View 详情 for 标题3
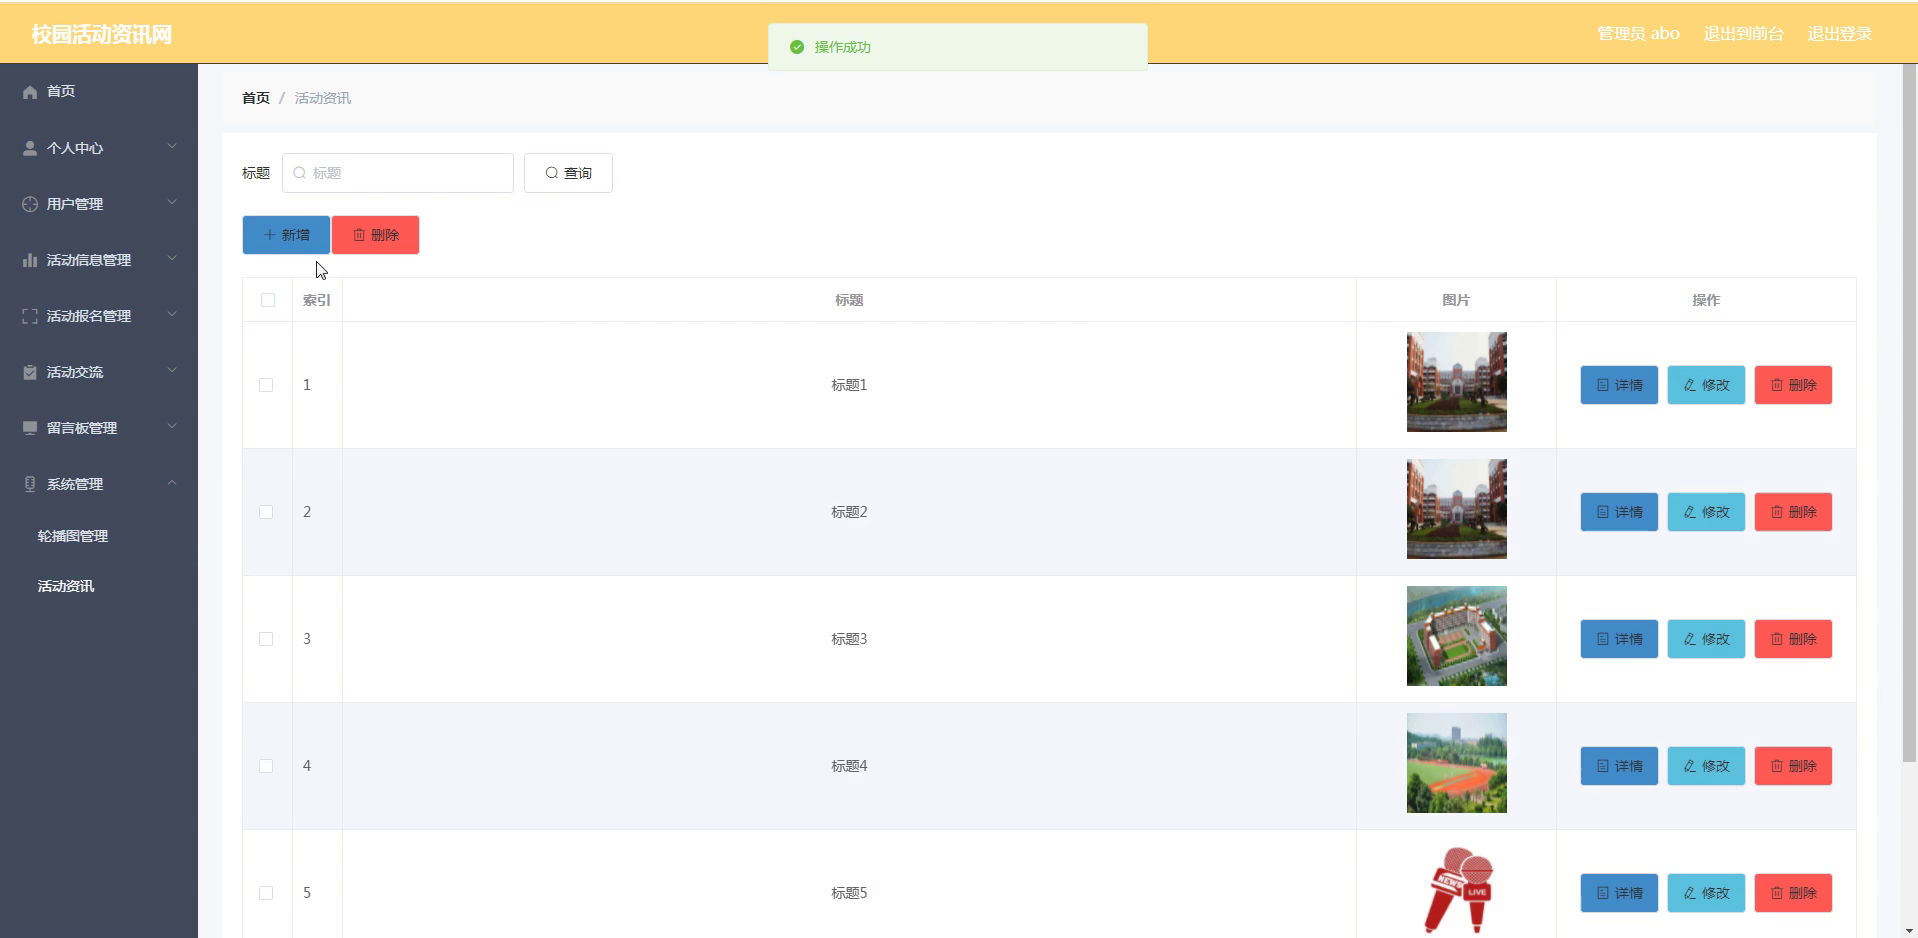1918x938 pixels. 1619,639
